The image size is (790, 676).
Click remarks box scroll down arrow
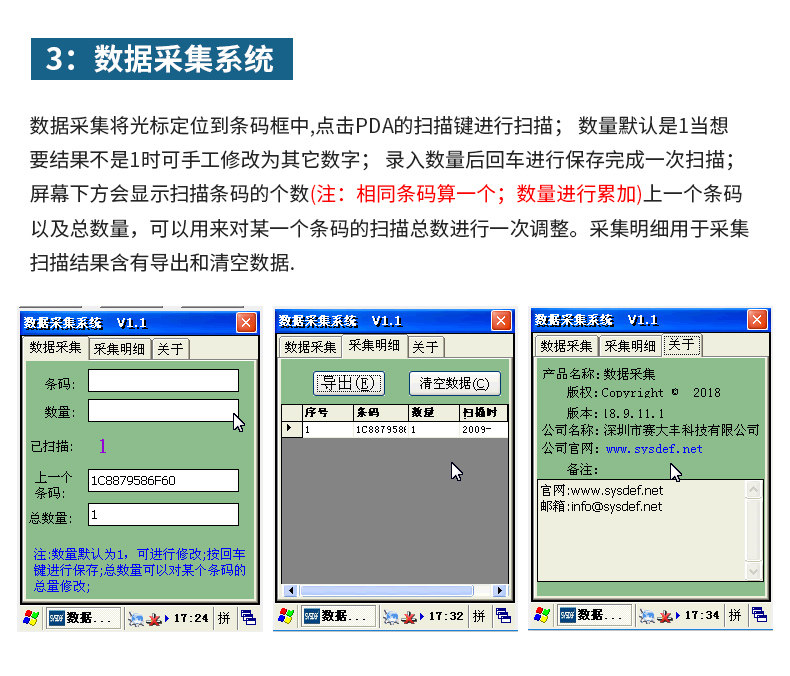point(754,571)
